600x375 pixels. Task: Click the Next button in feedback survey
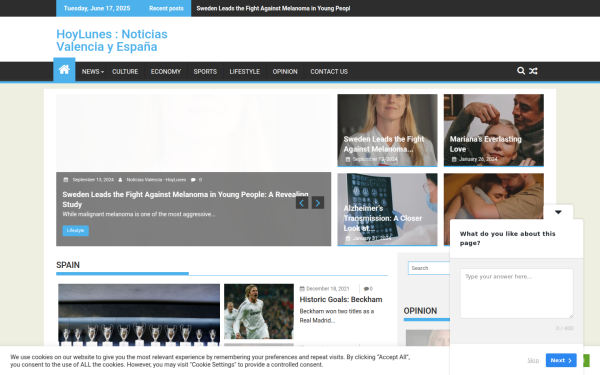561,360
